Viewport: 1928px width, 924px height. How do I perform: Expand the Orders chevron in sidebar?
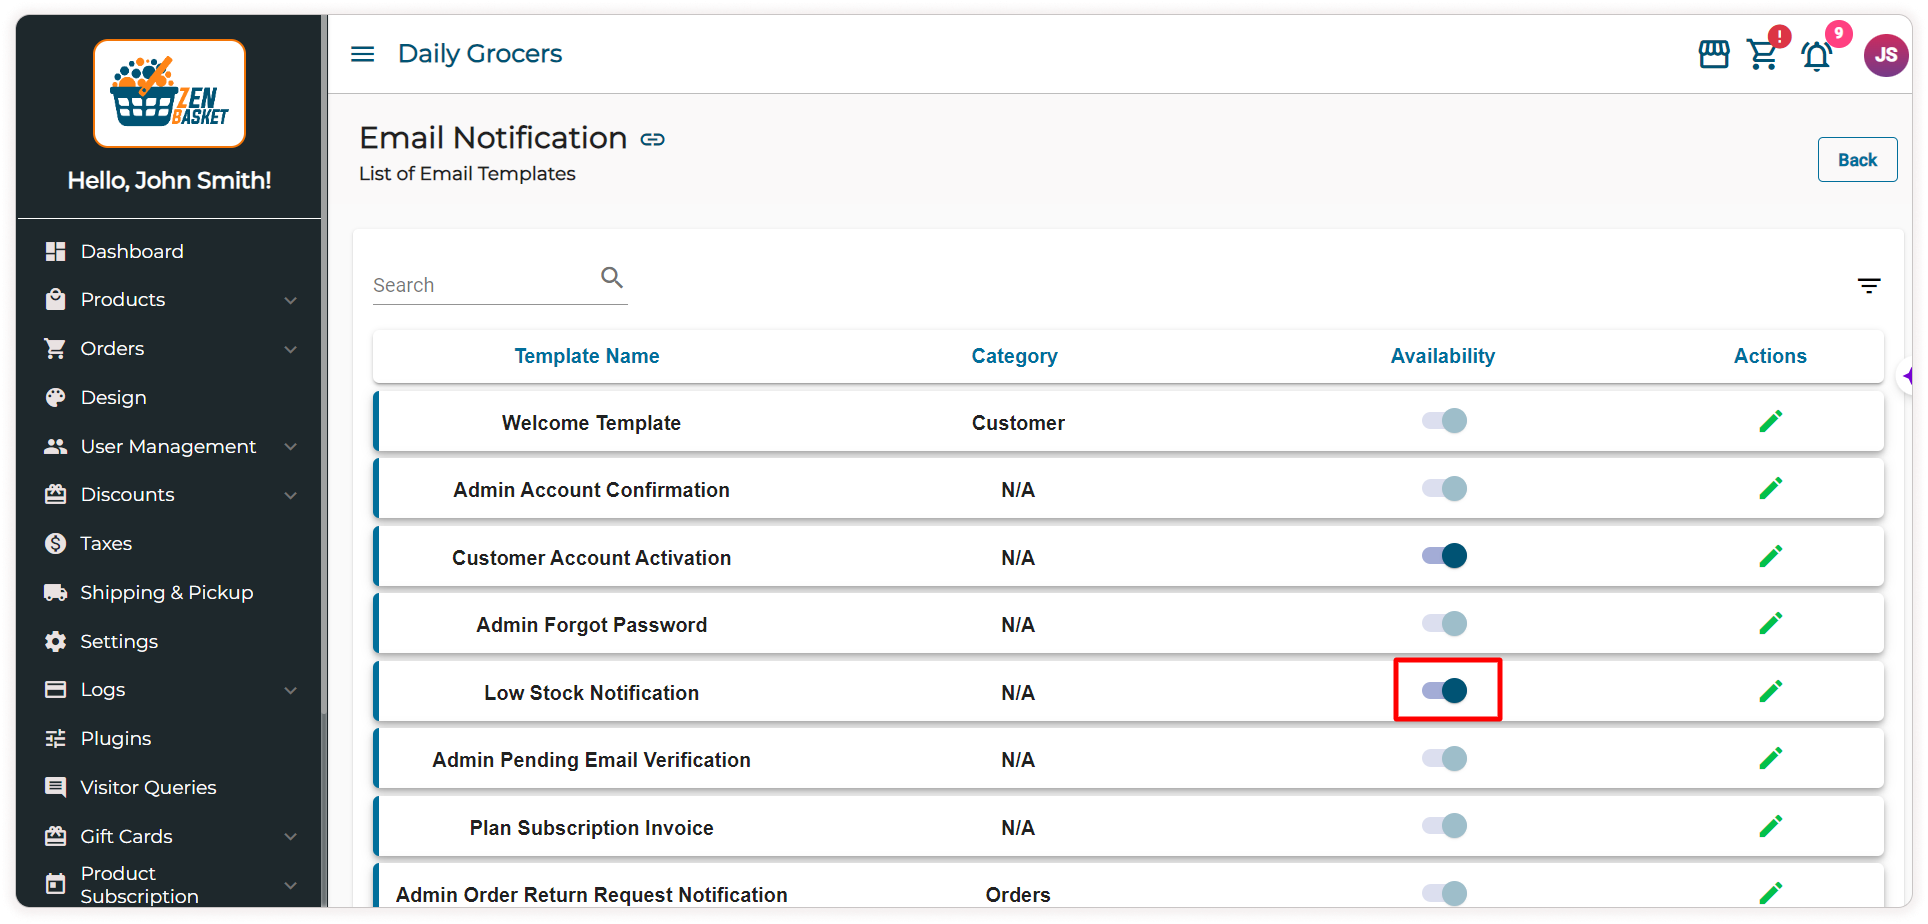point(290,349)
